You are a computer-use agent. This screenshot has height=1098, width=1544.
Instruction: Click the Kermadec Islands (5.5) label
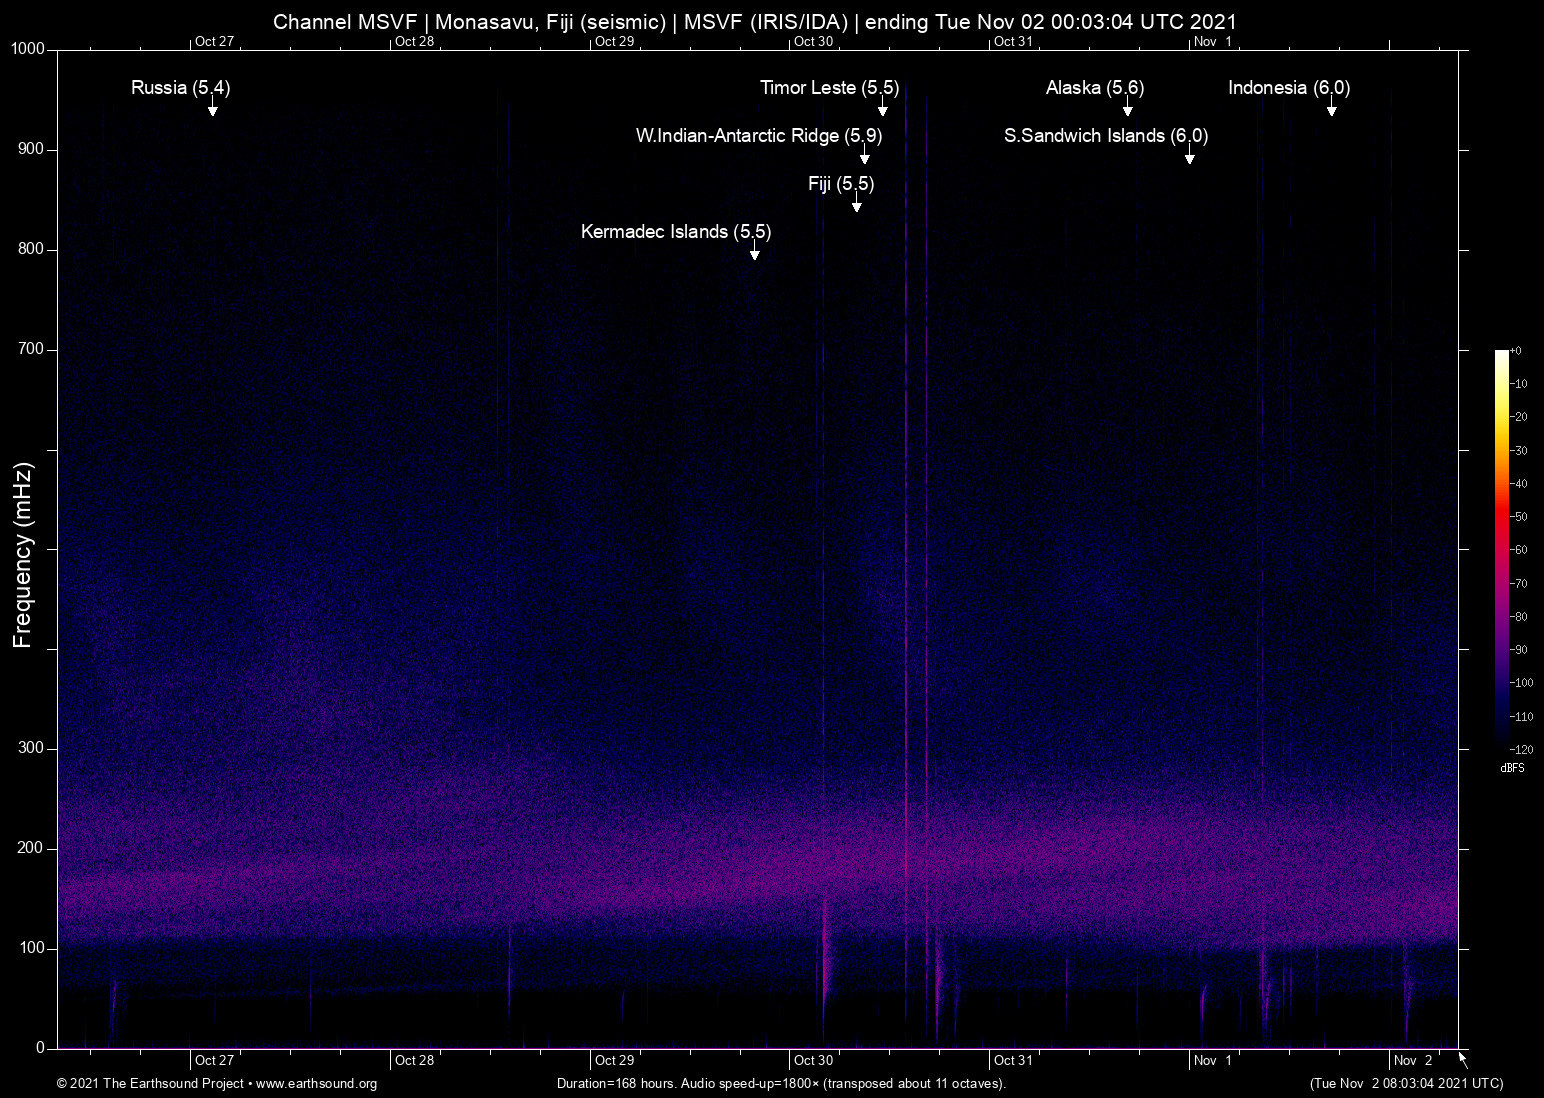click(676, 231)
